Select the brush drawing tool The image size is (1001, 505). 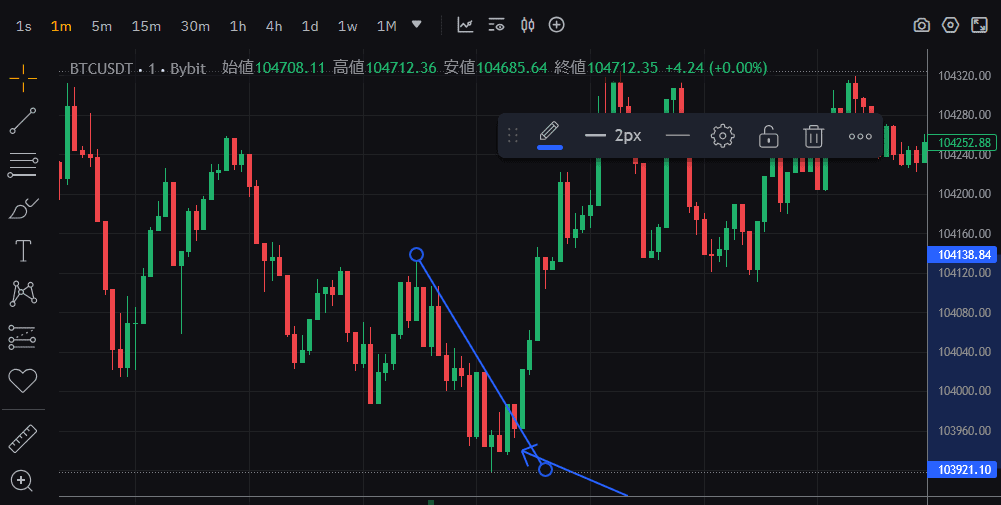point(22,208)
